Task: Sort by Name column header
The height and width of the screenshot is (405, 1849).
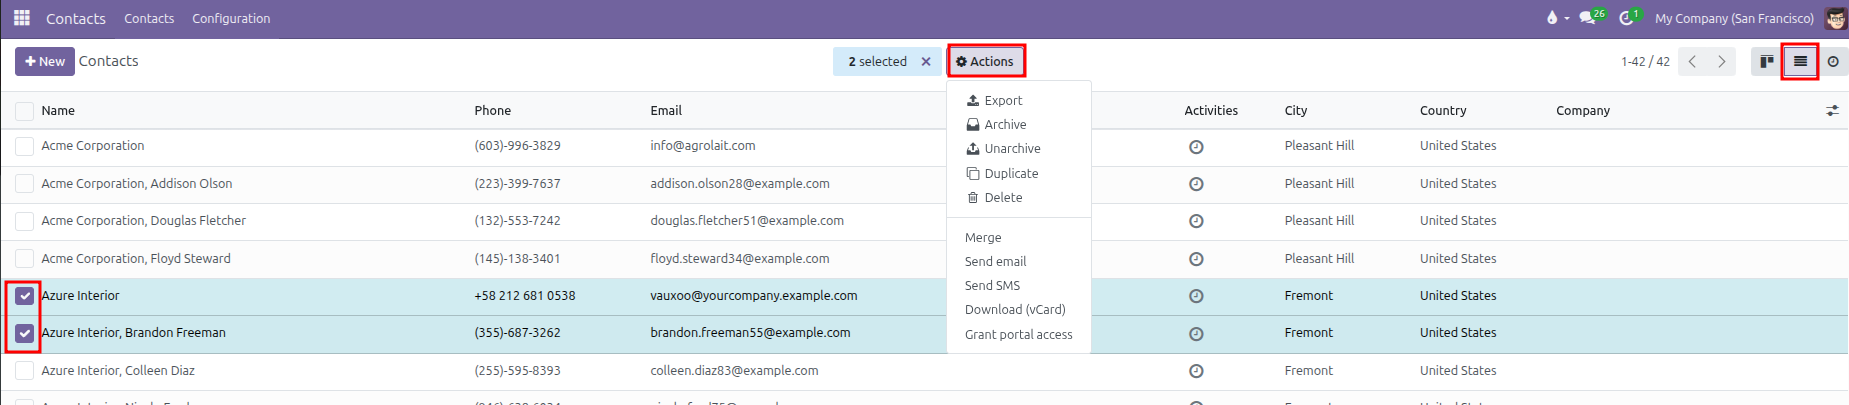Action: 58,111
